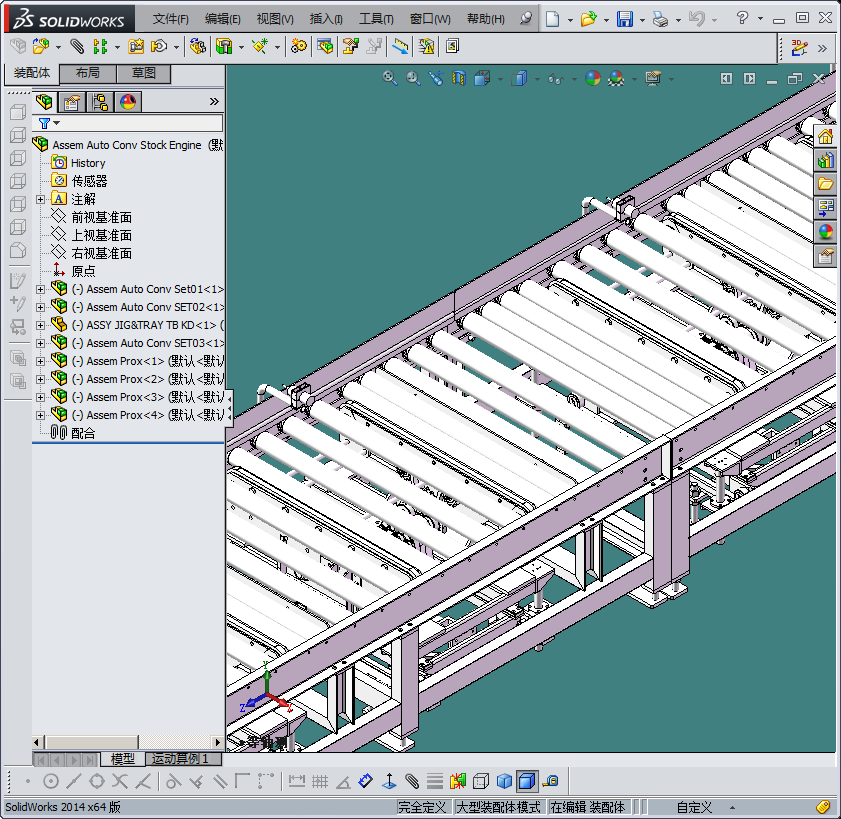
Task: Click the Print icon in top toolbar
Action: tap(659, 19)
